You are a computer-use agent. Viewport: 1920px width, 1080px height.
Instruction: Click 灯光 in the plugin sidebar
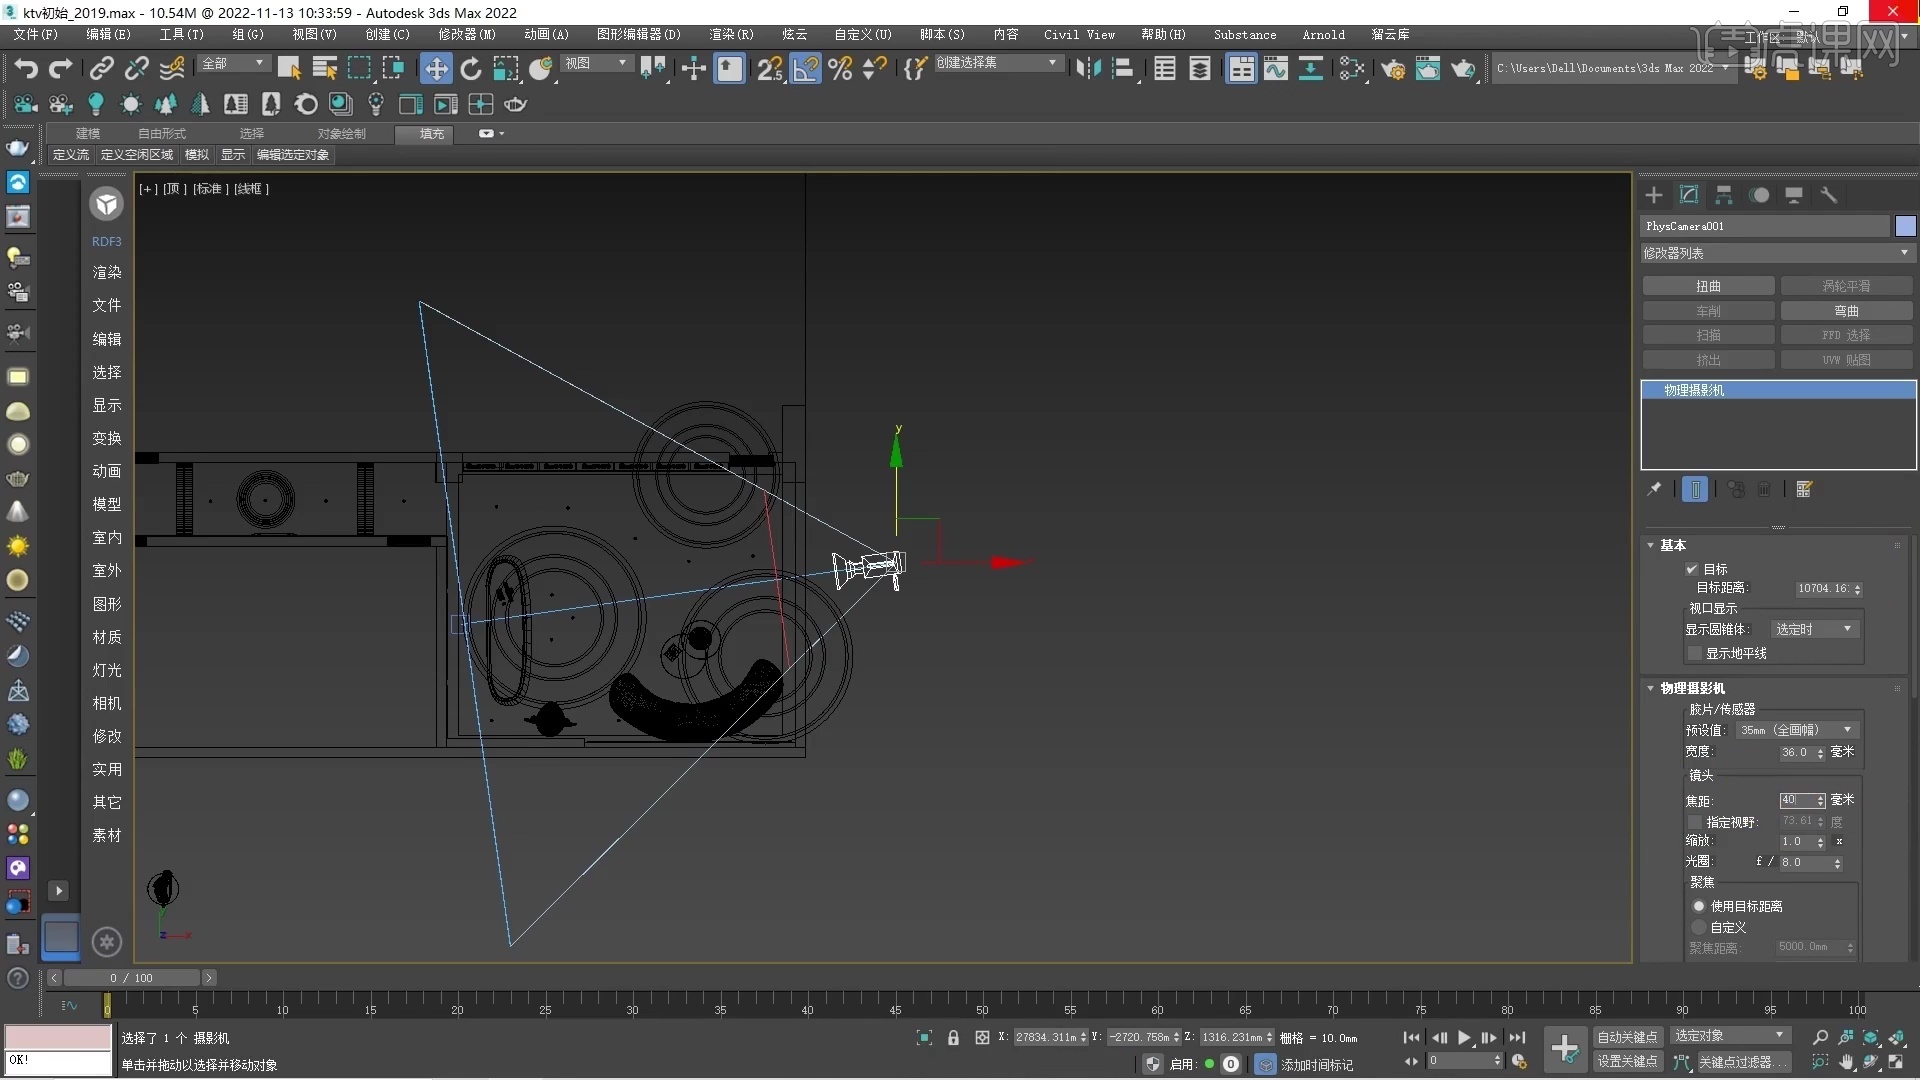[x=107, y=670]
